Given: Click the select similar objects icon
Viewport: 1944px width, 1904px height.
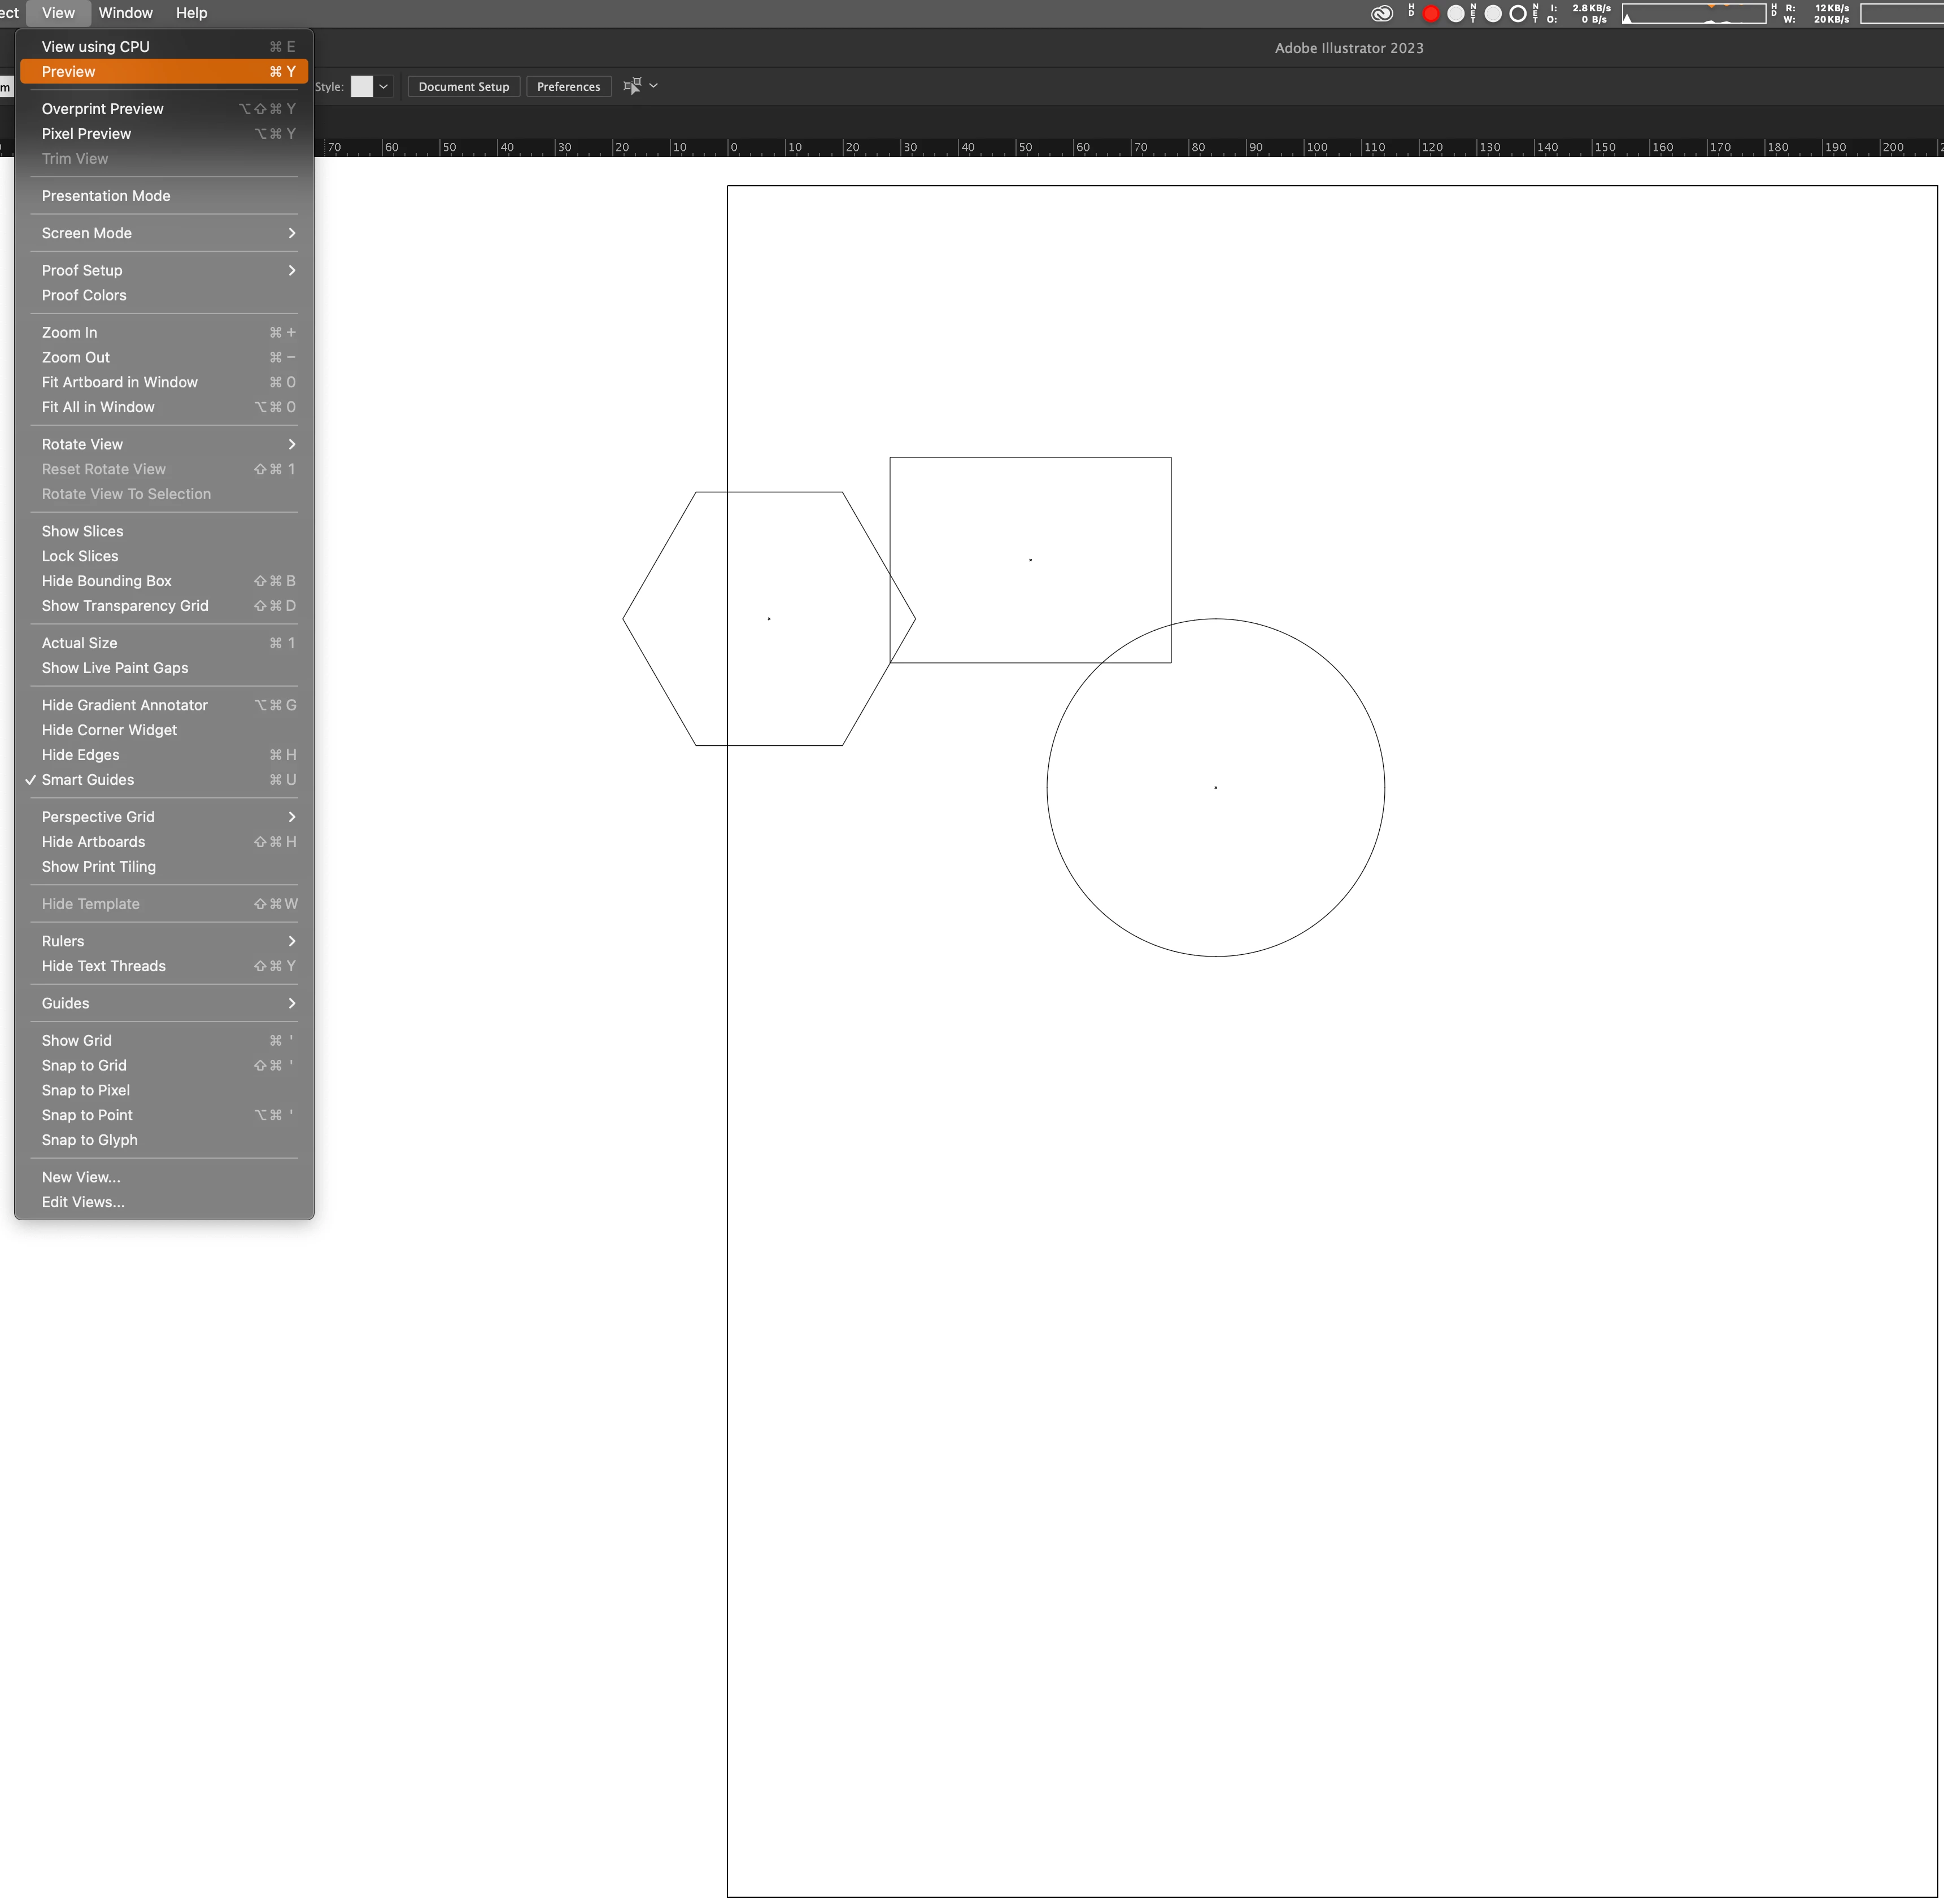Looking at the screenshot, I should click(632, 86).
